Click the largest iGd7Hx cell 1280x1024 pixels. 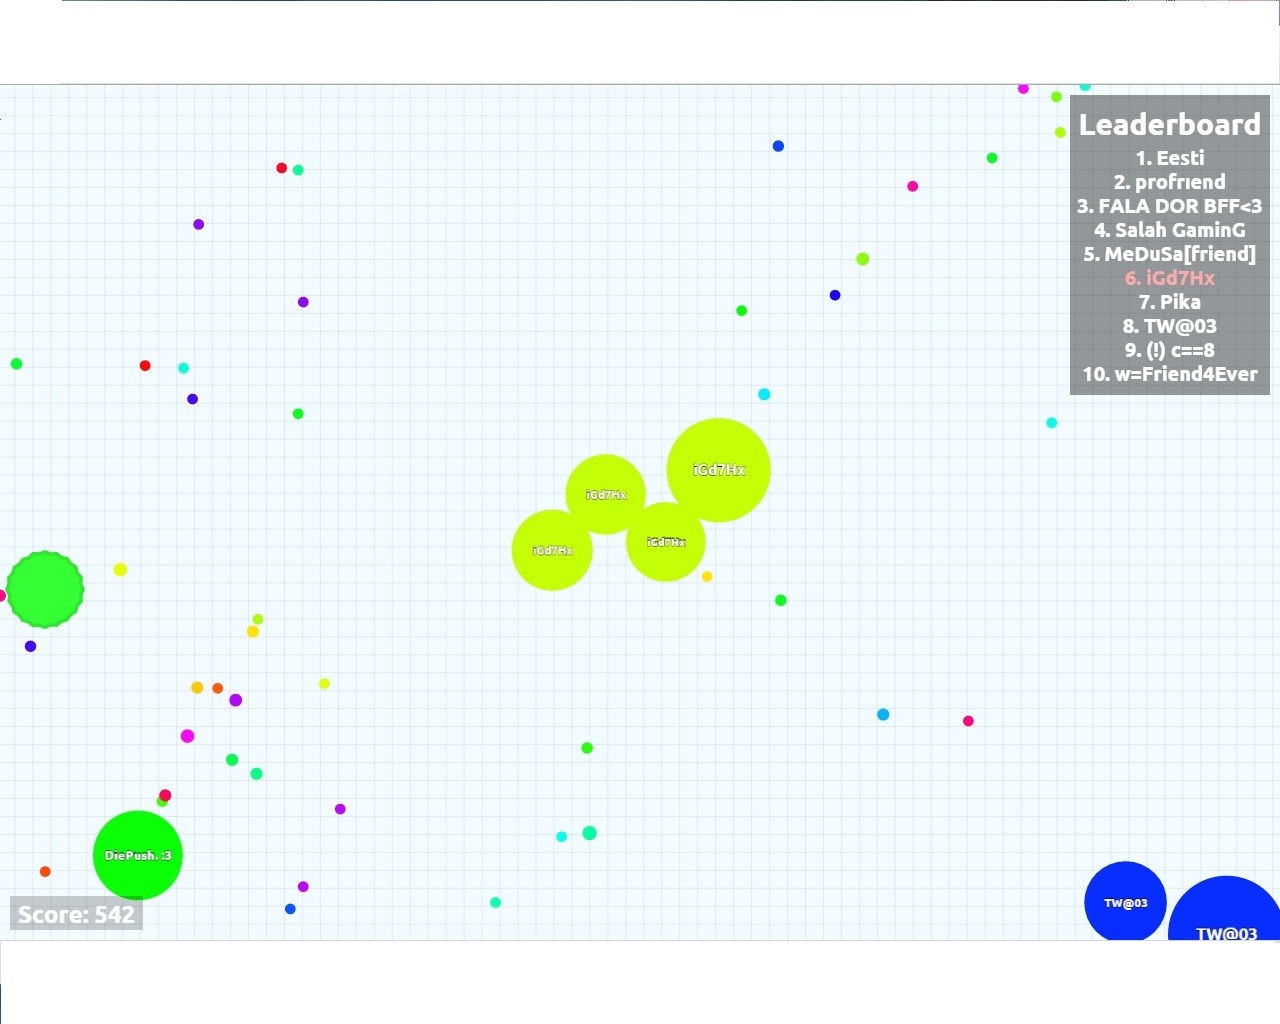tap(718, 470)
